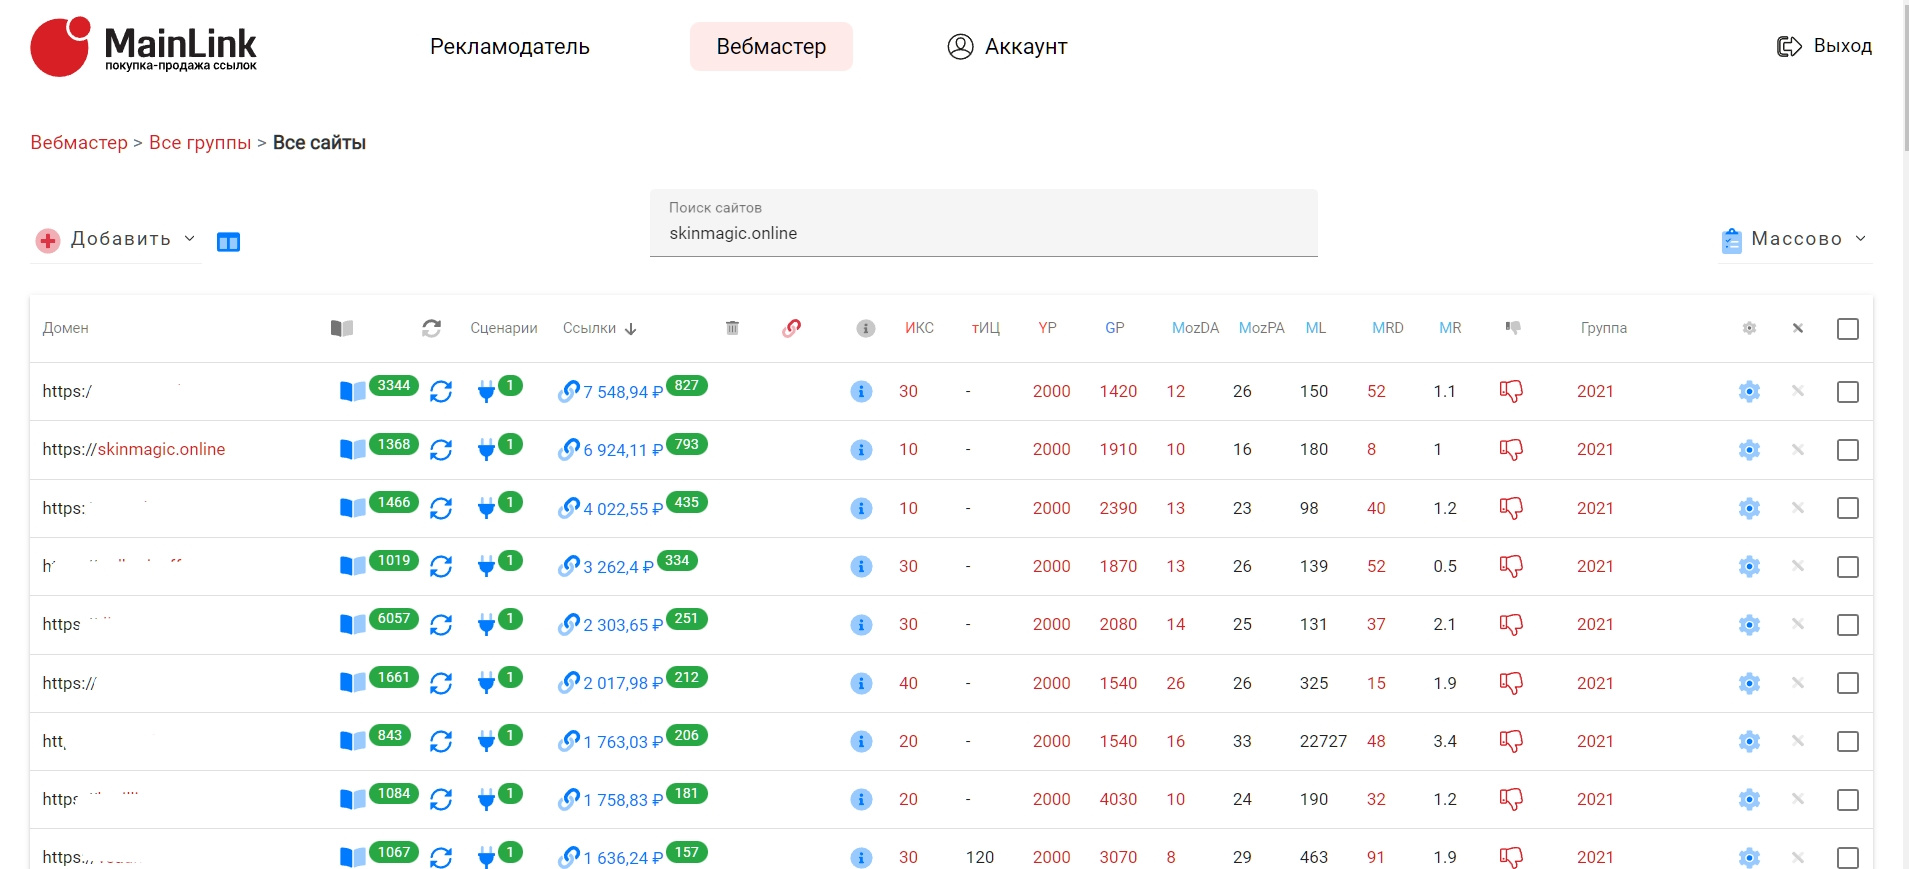Sort by the Группа column header
Screen dimensions: 1909x869
1604,328
